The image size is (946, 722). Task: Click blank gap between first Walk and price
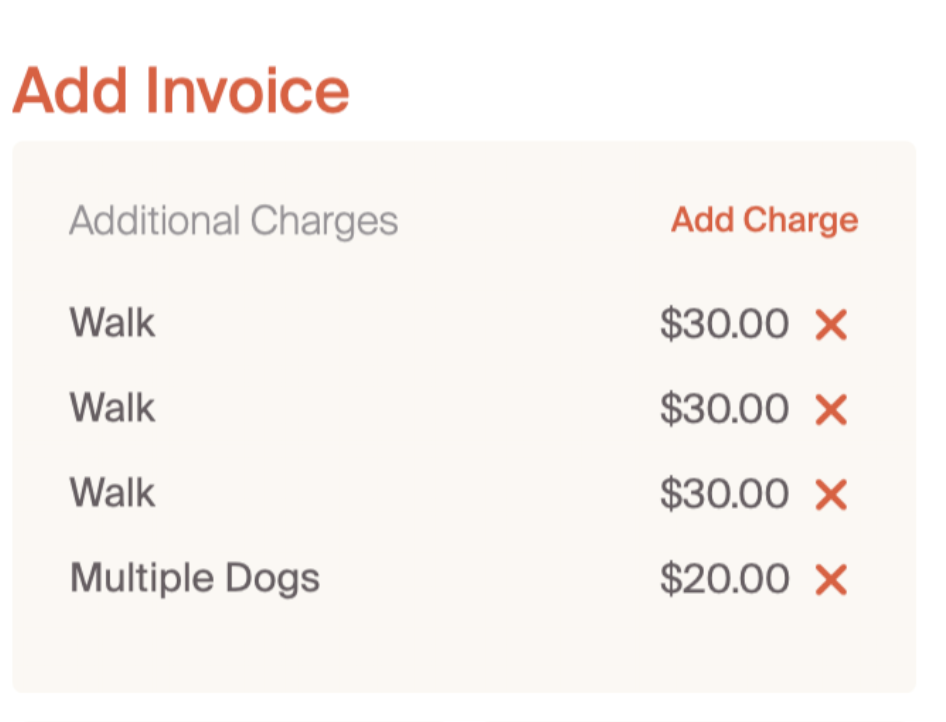(x=400, y=325)
